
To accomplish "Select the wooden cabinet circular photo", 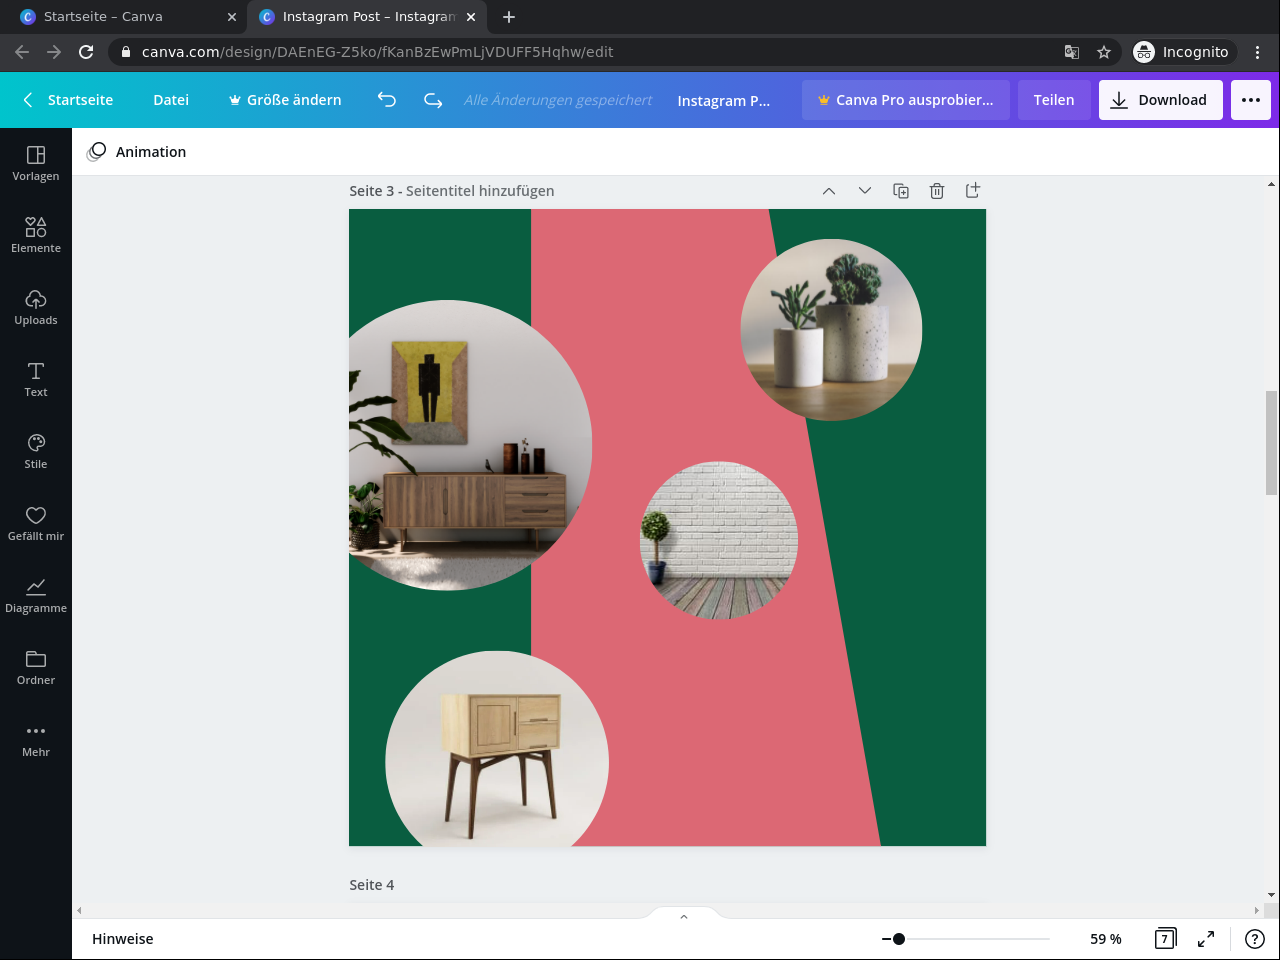I will click(497, 749).
